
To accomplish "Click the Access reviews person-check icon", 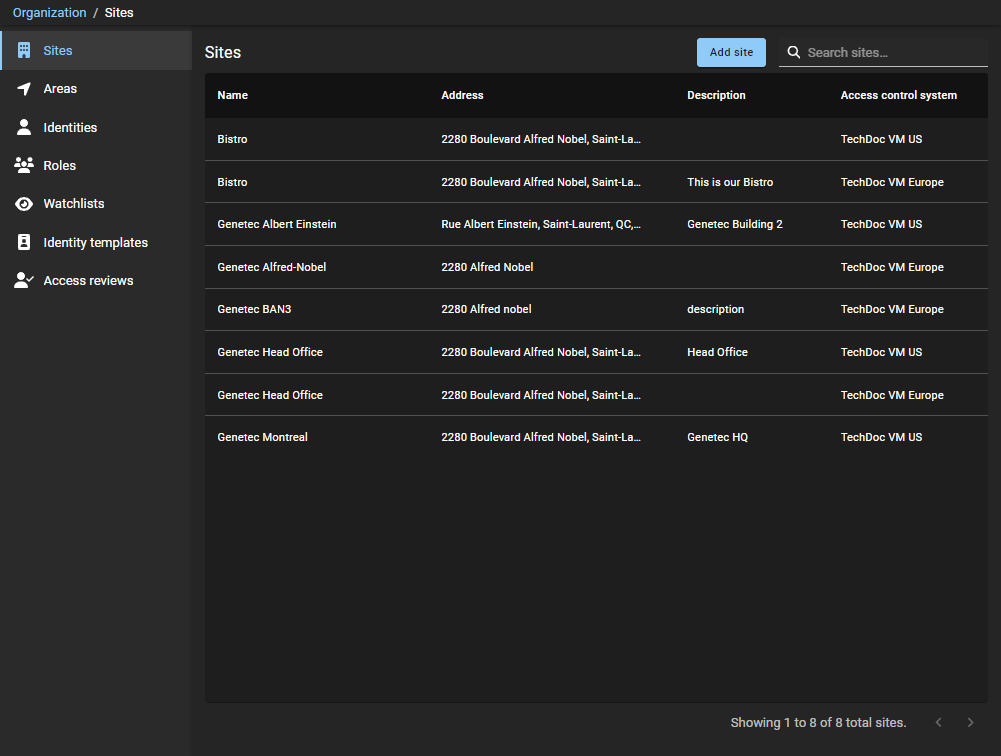I will [x=24, y=281].
